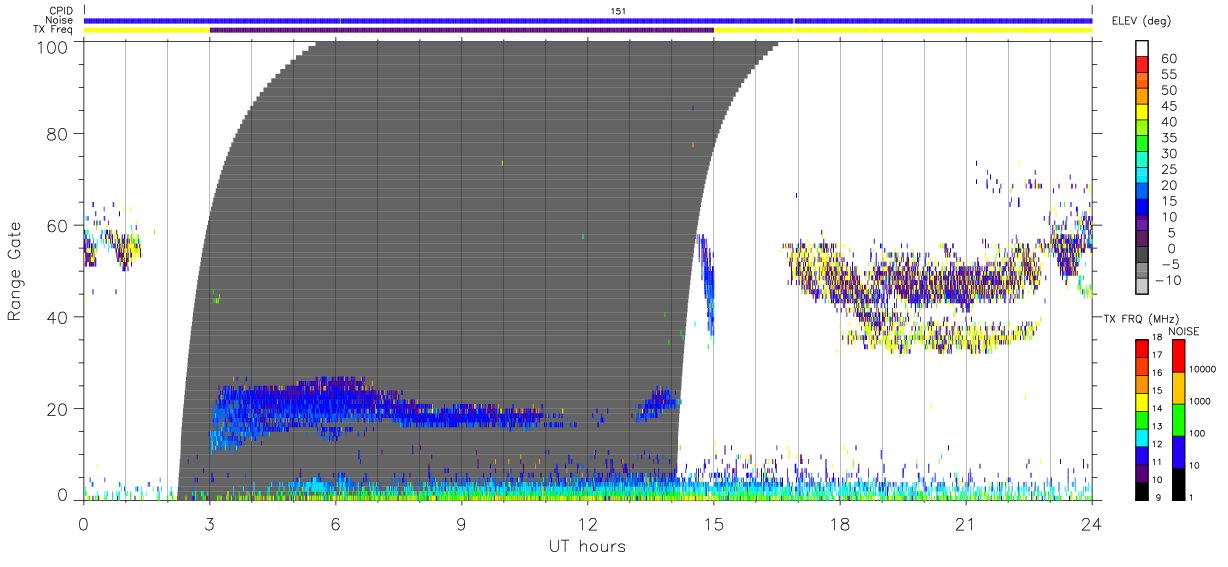Click the '10000' label on the NOISE scale
1228x567 pixels.
(x=1204, y=371)
